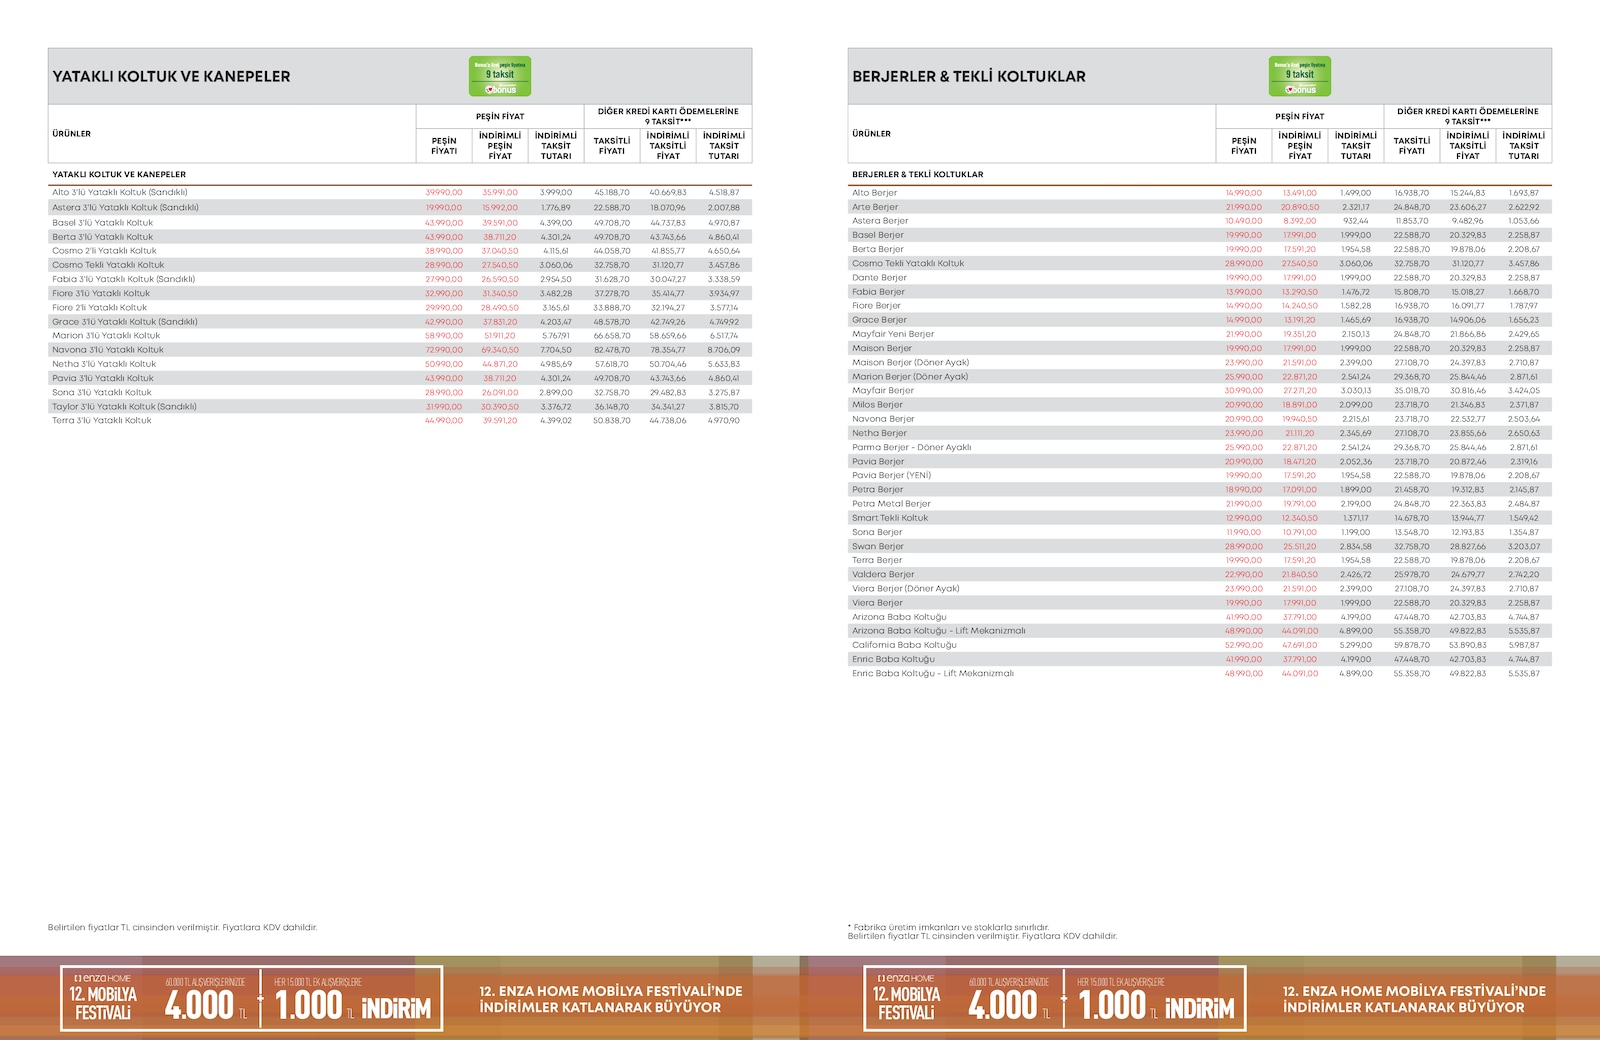Click the "Petra Metal Berjer" product name

pyautogui.click(x=891, y=504)
